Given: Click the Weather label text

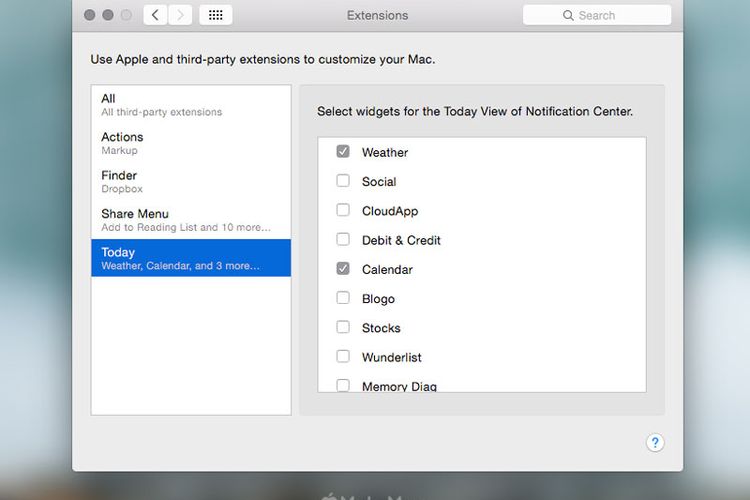Looking at the screenshot, I should [385, 153].
